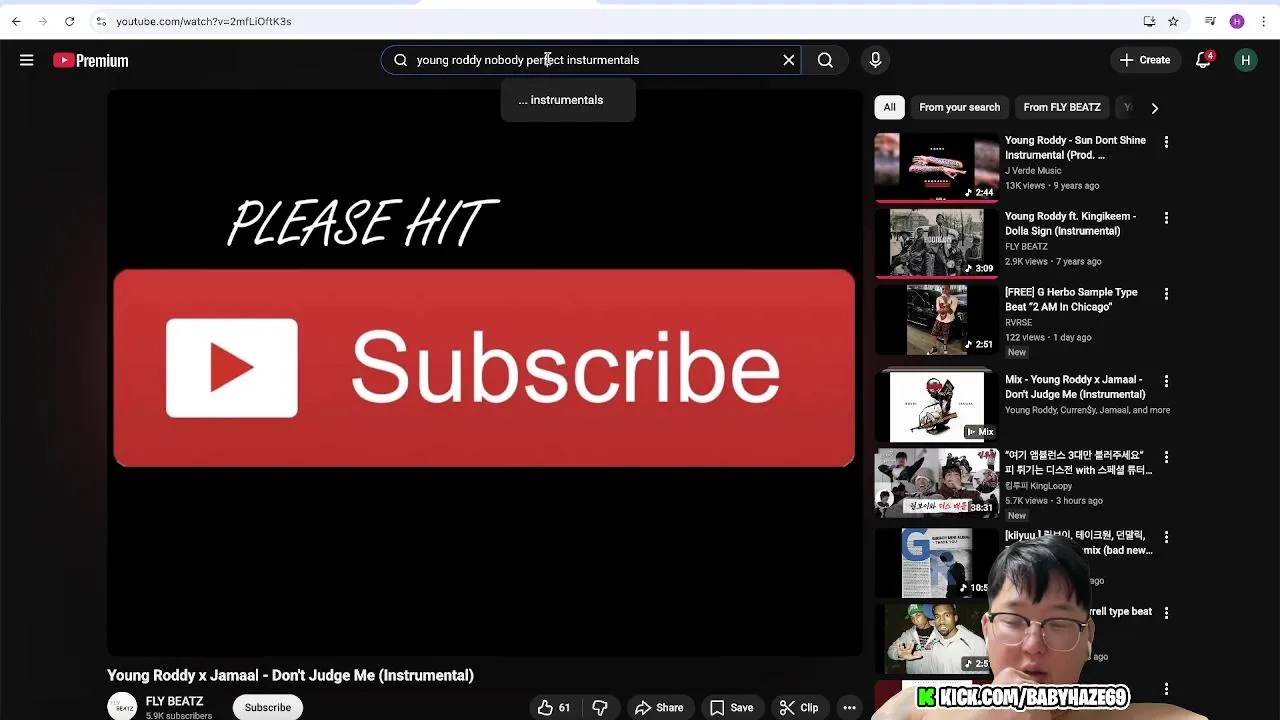Show more filter chips with right arrow
Screen dimensions: 1280x720
click(x=1154, y=107)
